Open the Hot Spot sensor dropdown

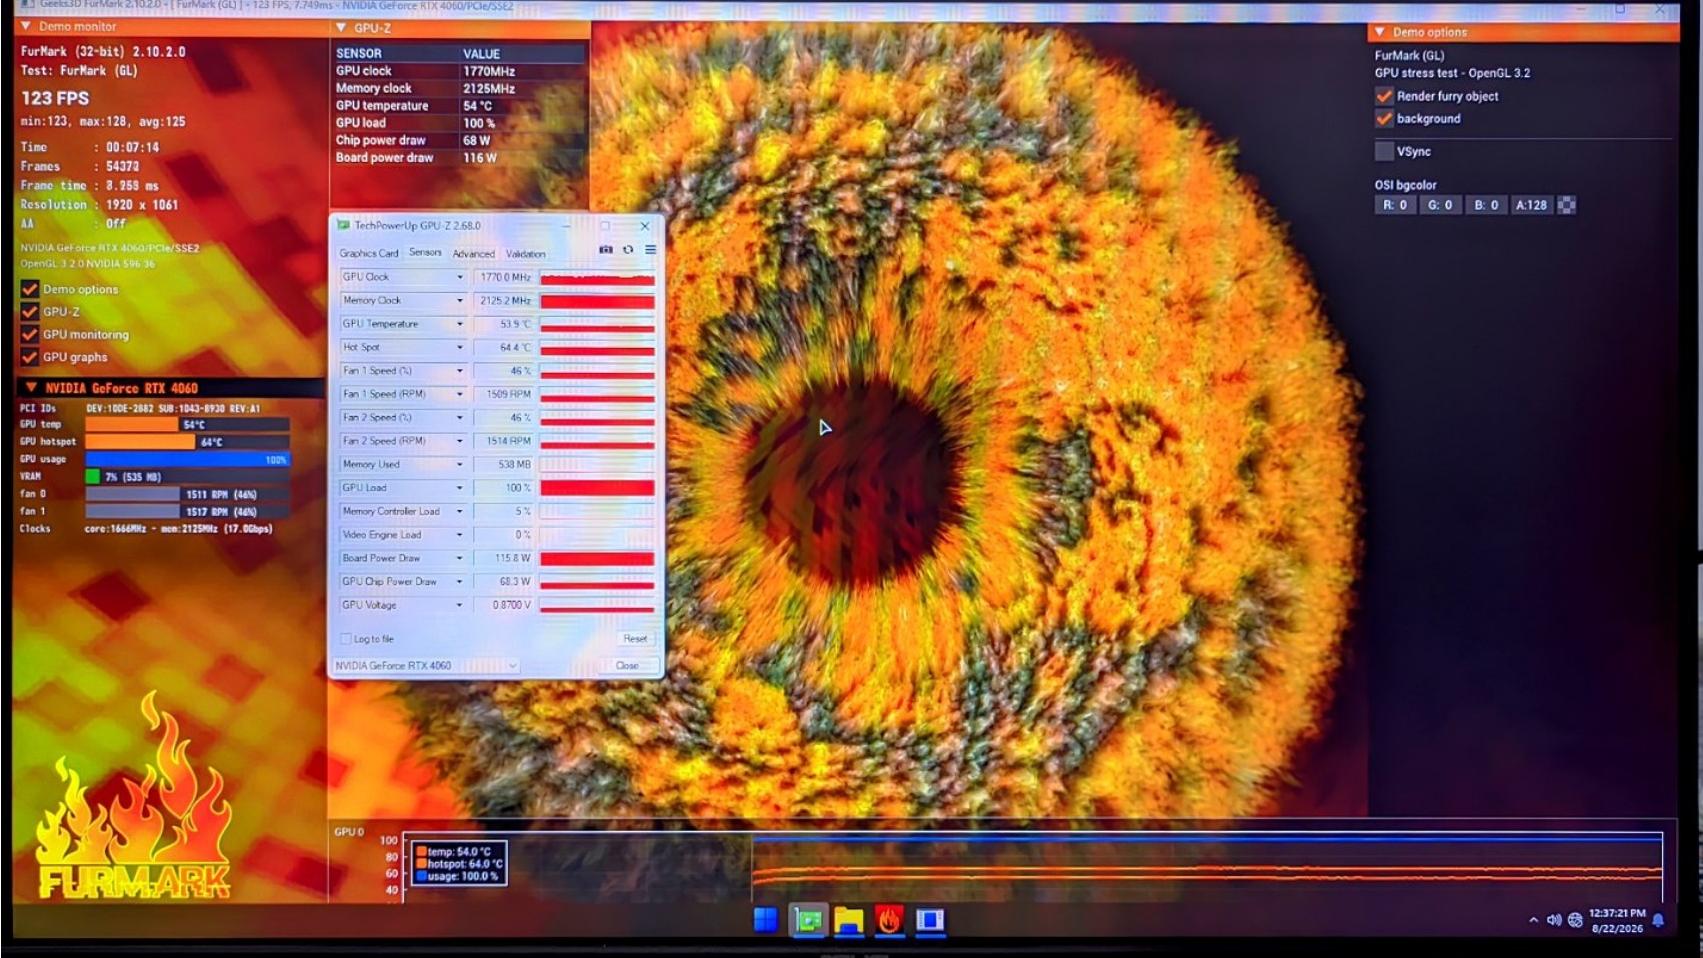coord(460,347)
